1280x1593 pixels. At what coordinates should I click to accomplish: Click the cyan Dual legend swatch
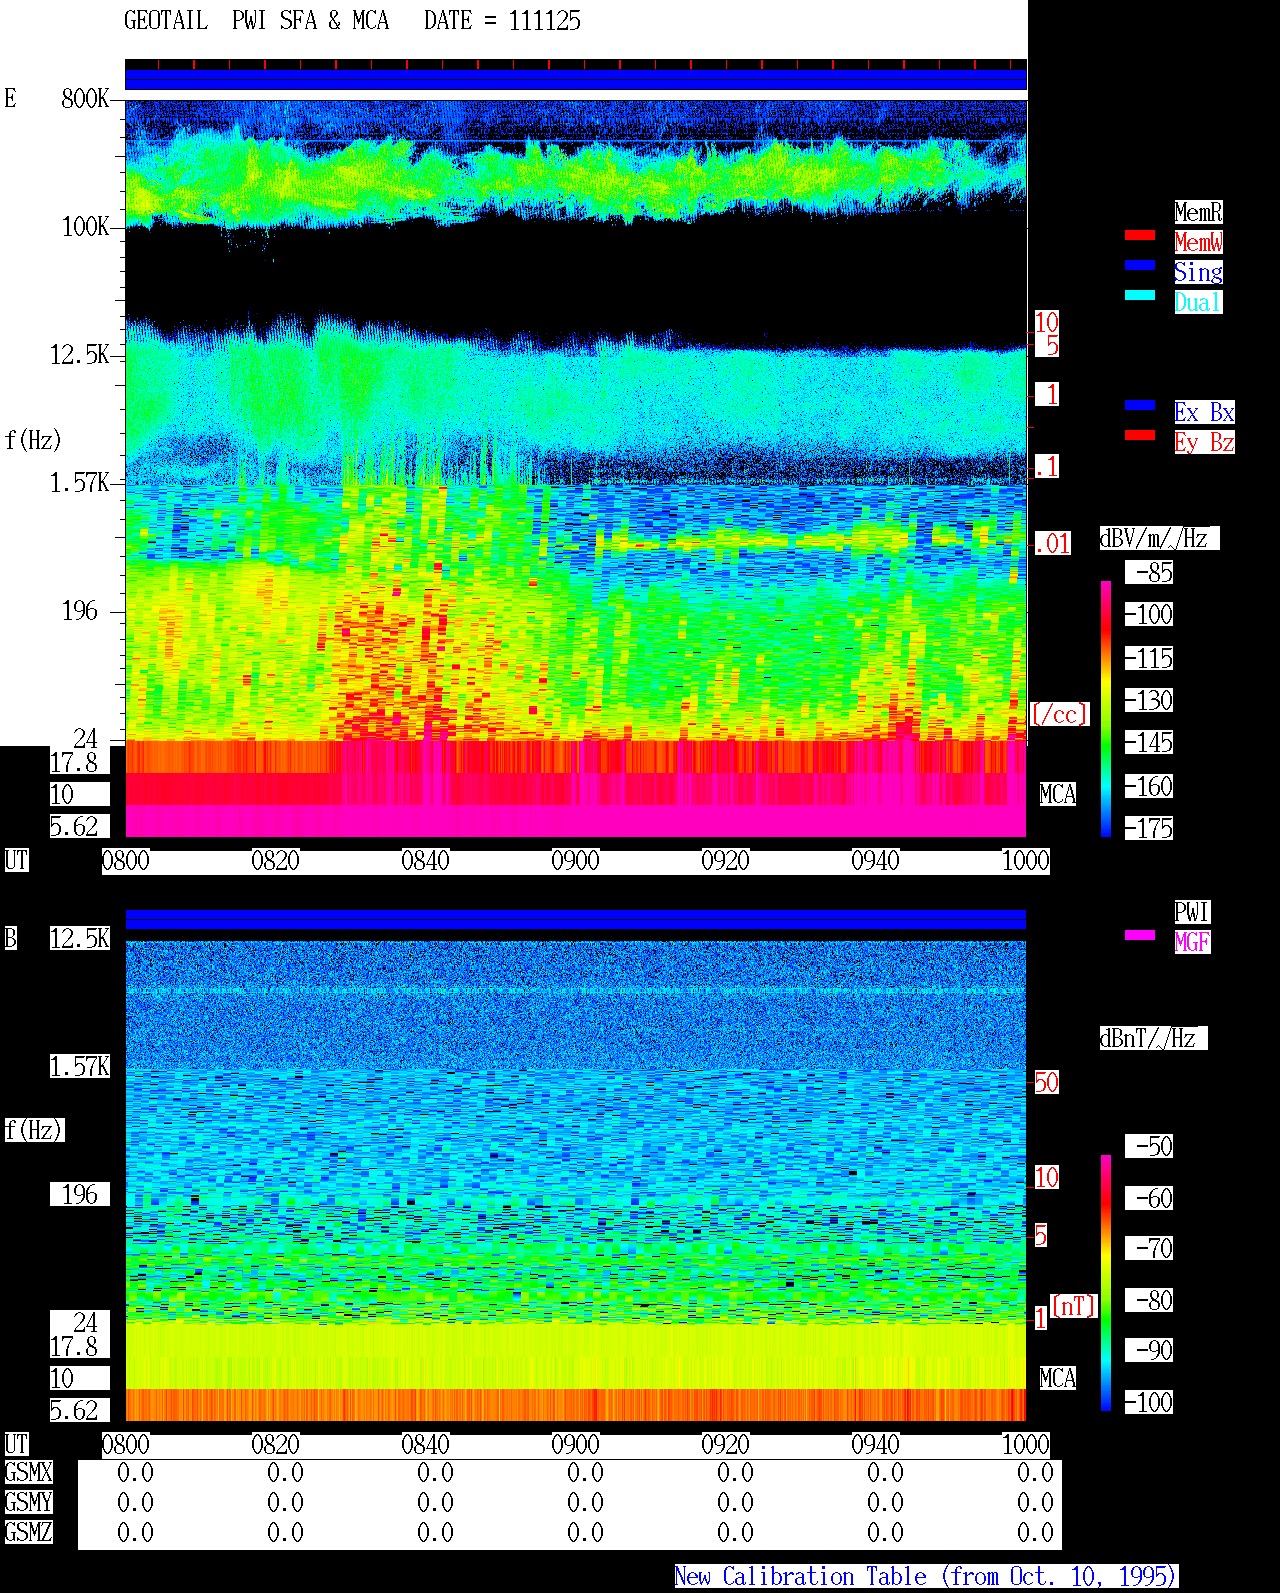click(1140, 296)
